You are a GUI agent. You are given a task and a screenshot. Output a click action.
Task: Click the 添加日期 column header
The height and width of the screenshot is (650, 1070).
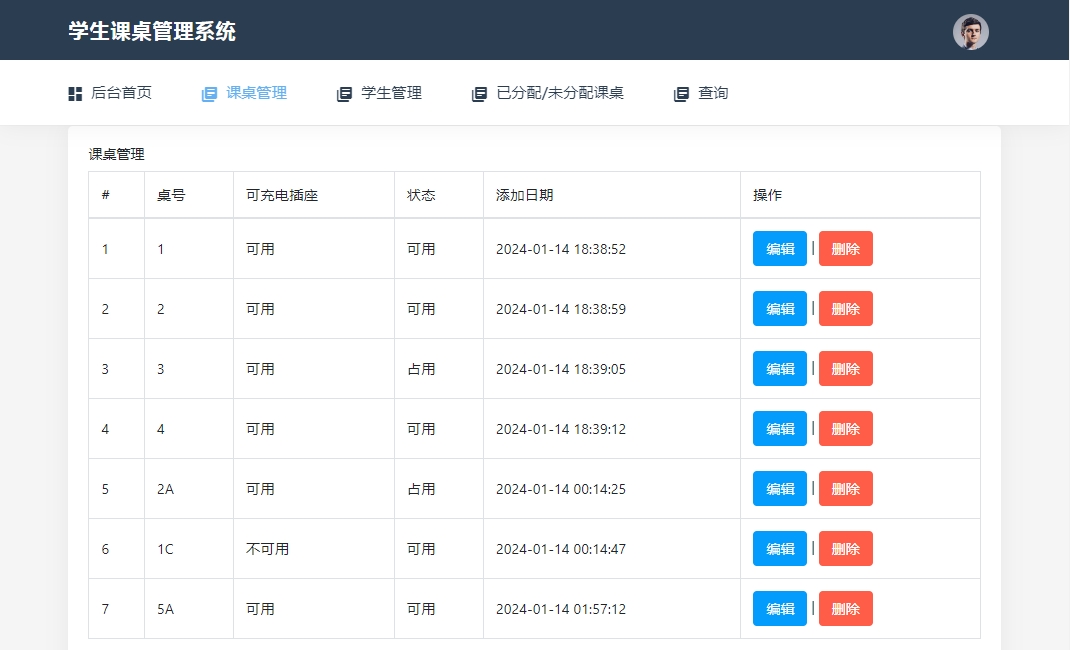(524, 195)
